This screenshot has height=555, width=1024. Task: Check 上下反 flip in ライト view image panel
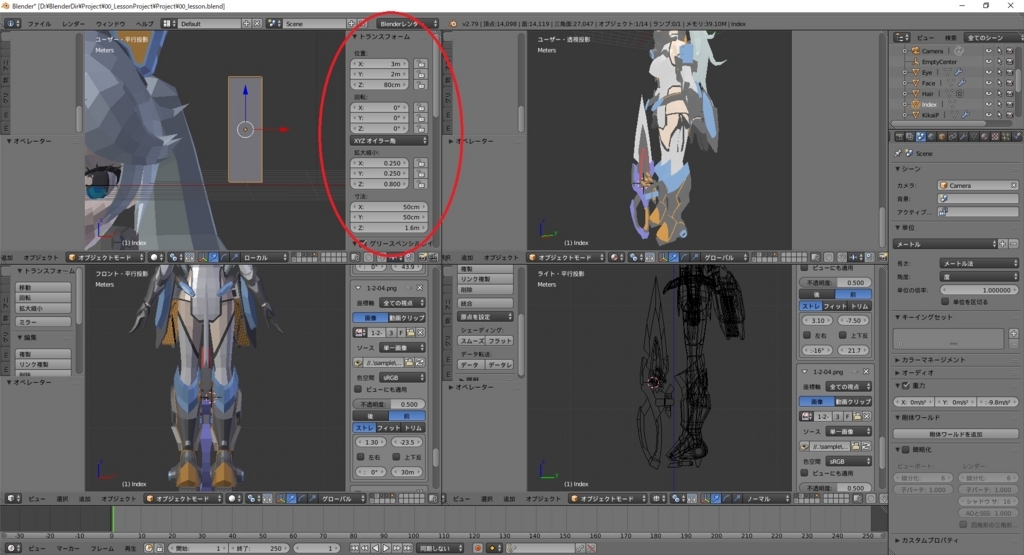coord(843,335)
